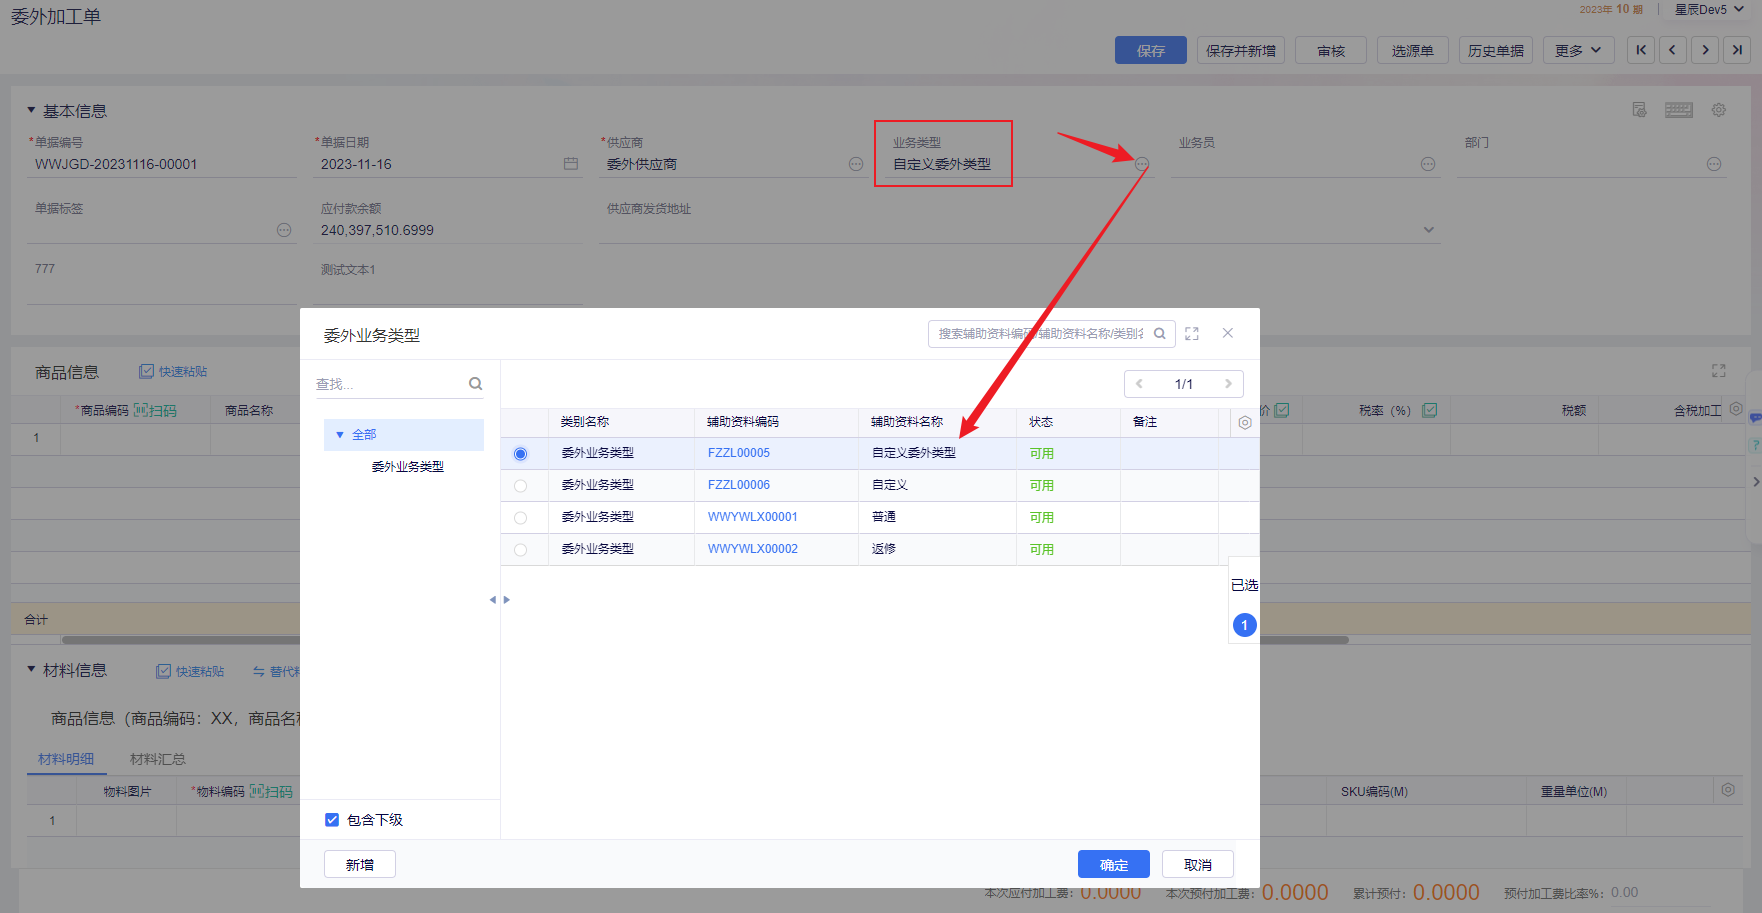1762x913 pixels.
Task: Click 历史单据 button
Action: click(1496, 50)
